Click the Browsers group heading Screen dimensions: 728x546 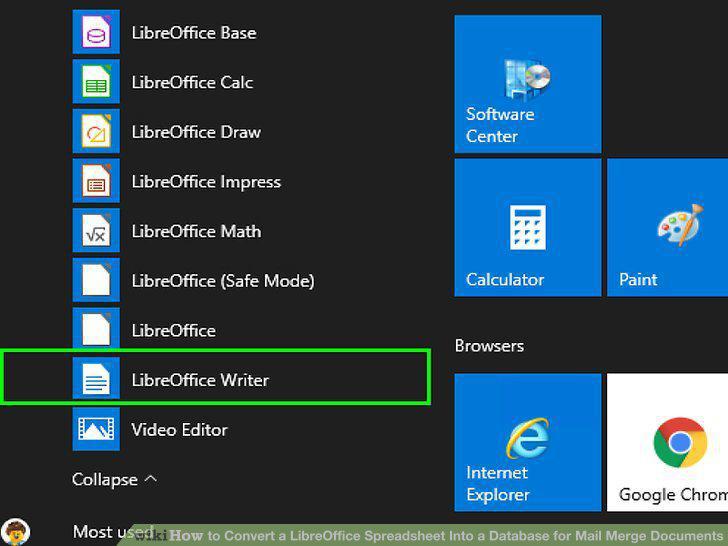pos(489,346)
